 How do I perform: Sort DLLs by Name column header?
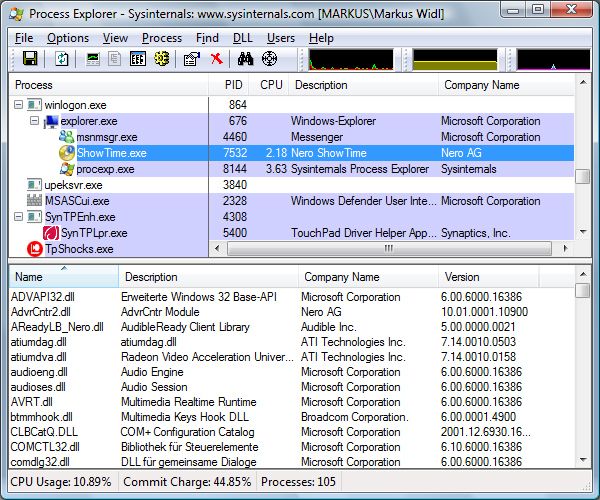point(64,277)
